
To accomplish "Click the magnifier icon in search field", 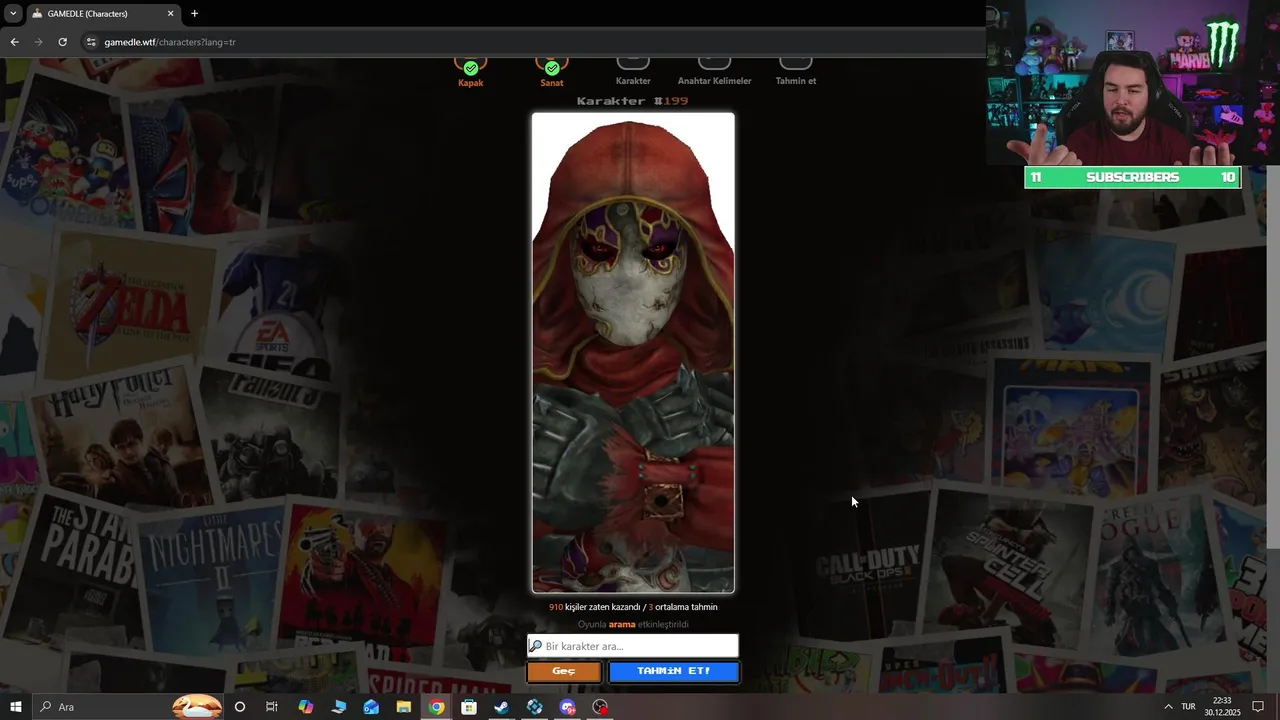I will pyautogui.click(x=536, y=646).
